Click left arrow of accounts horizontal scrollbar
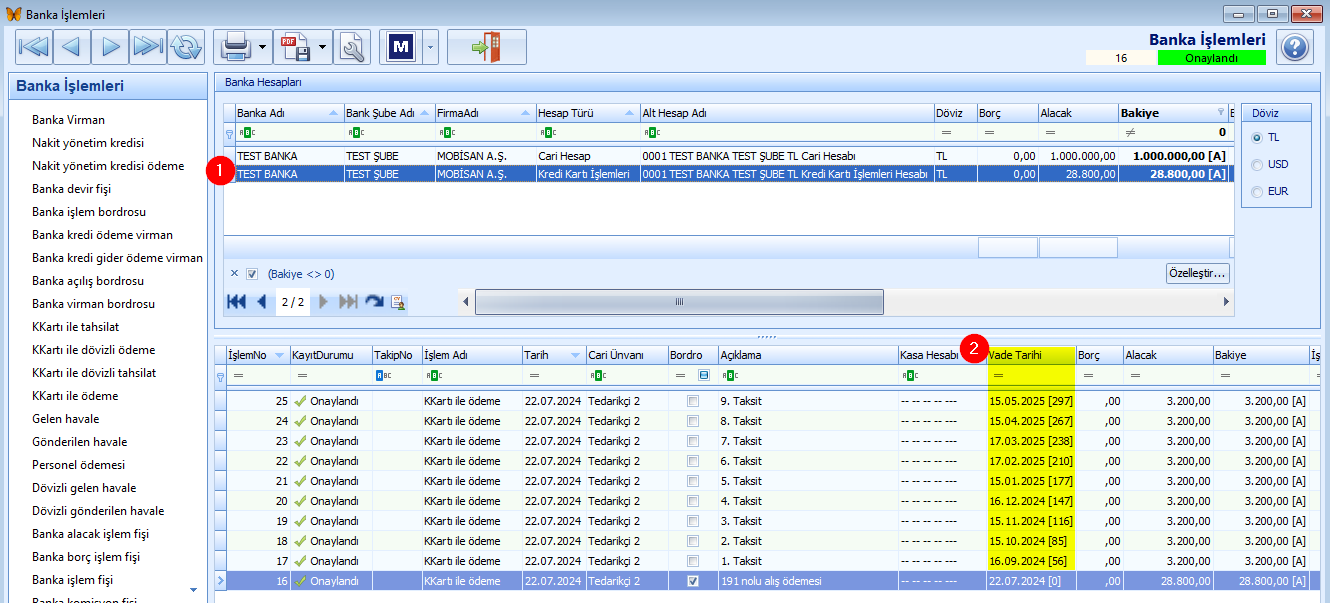Image resolution: width=1330 pixels, height=603 pixels. tap(464, 301)
